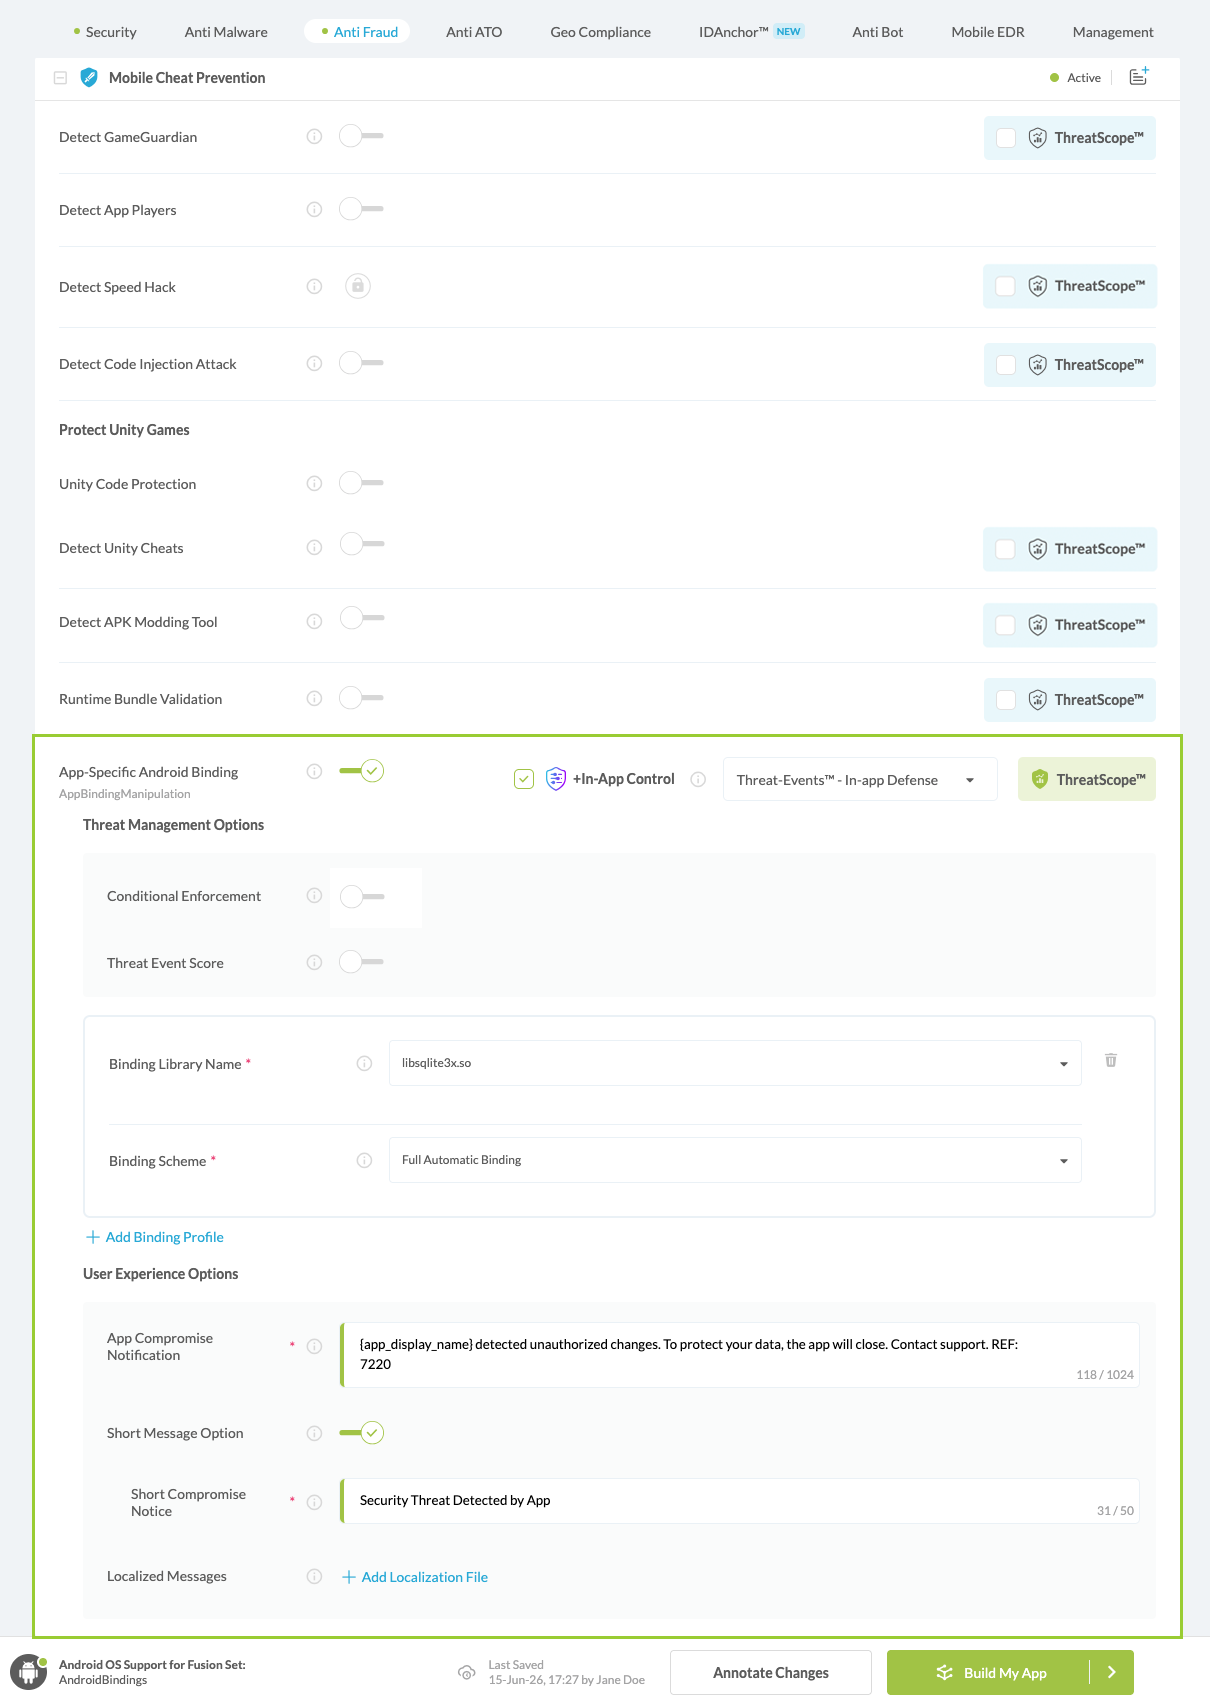Show info for In-App Control

point(698,779)
